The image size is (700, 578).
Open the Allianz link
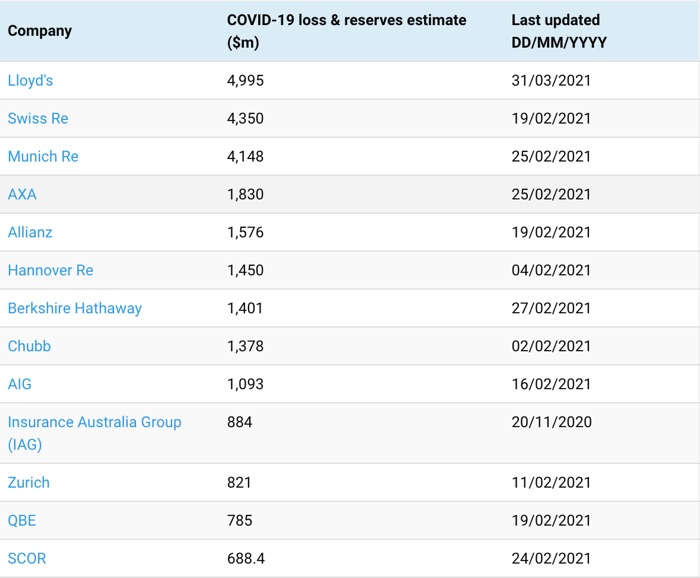(x=30, y=233)
